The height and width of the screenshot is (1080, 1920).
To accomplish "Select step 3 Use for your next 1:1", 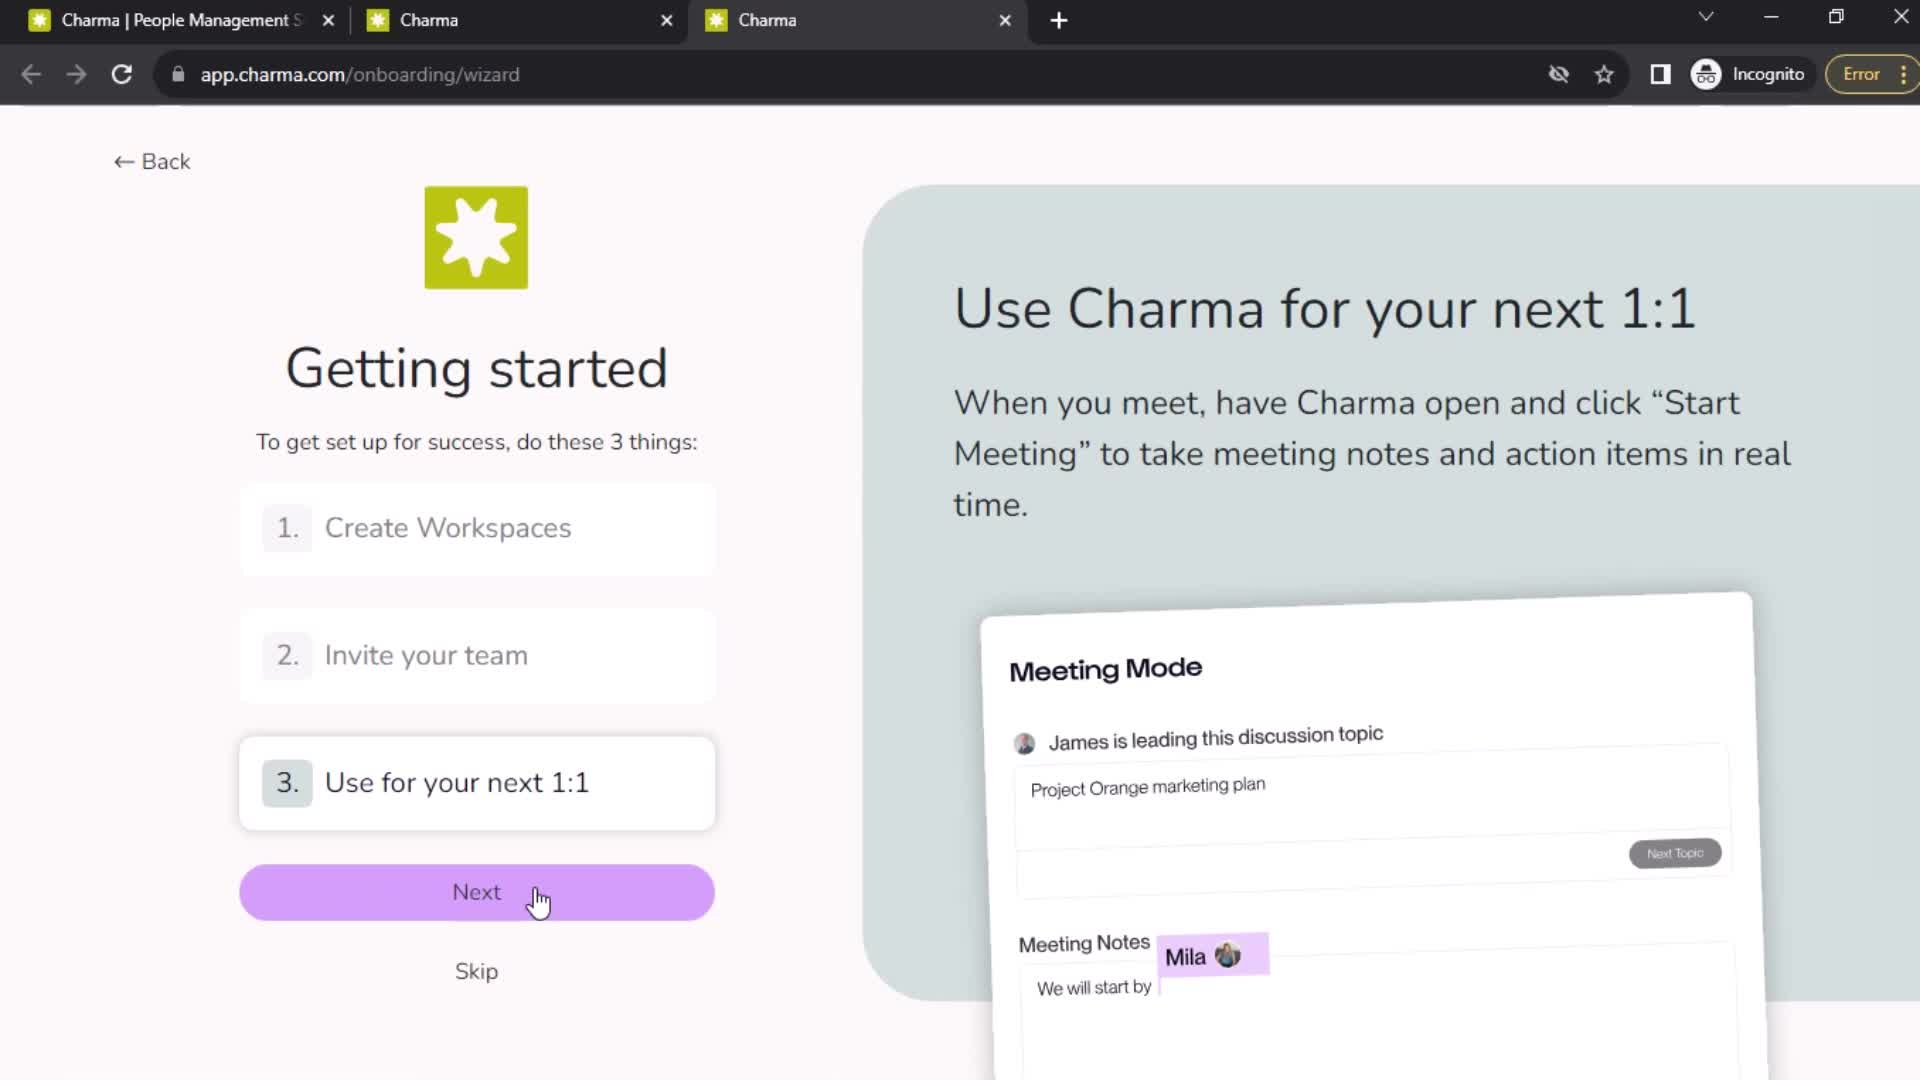I will point(477,783).
